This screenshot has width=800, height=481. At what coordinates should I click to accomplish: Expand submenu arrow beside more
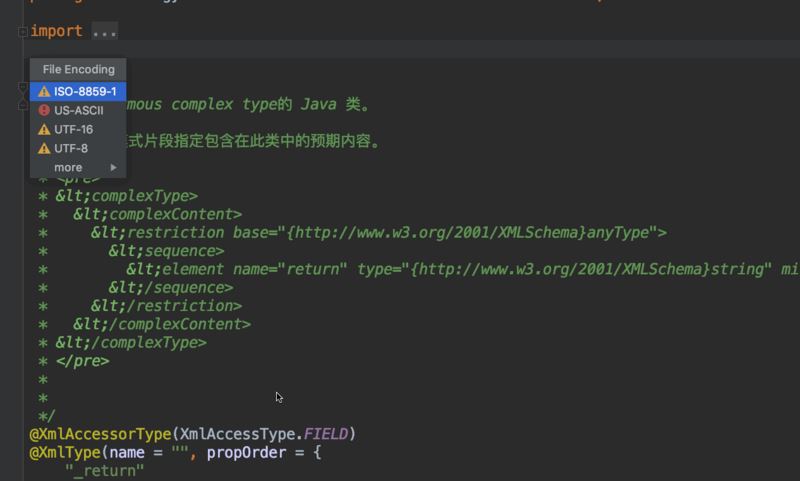tap(113, 167)
